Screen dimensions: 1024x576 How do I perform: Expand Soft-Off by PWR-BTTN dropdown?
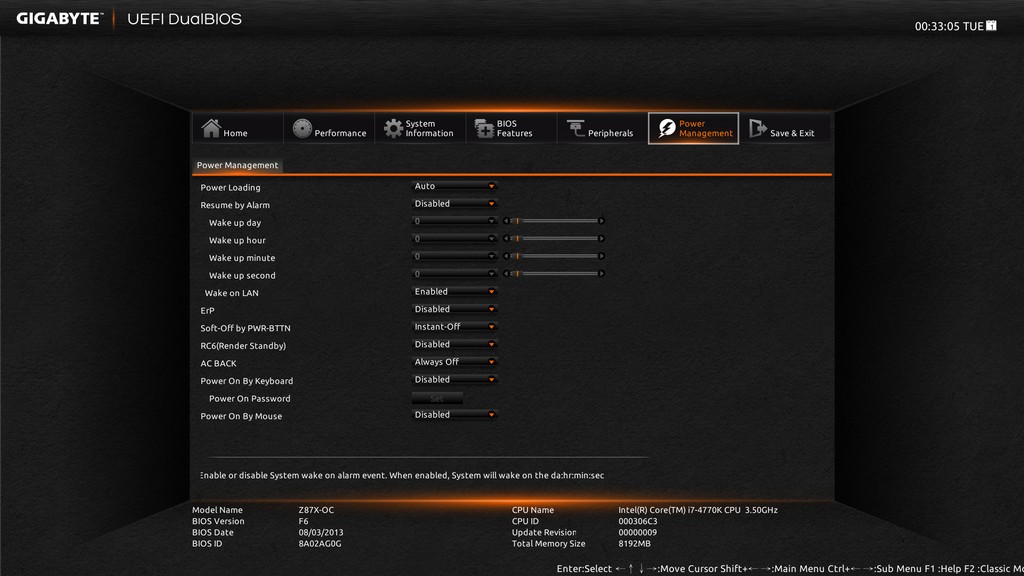455,327
